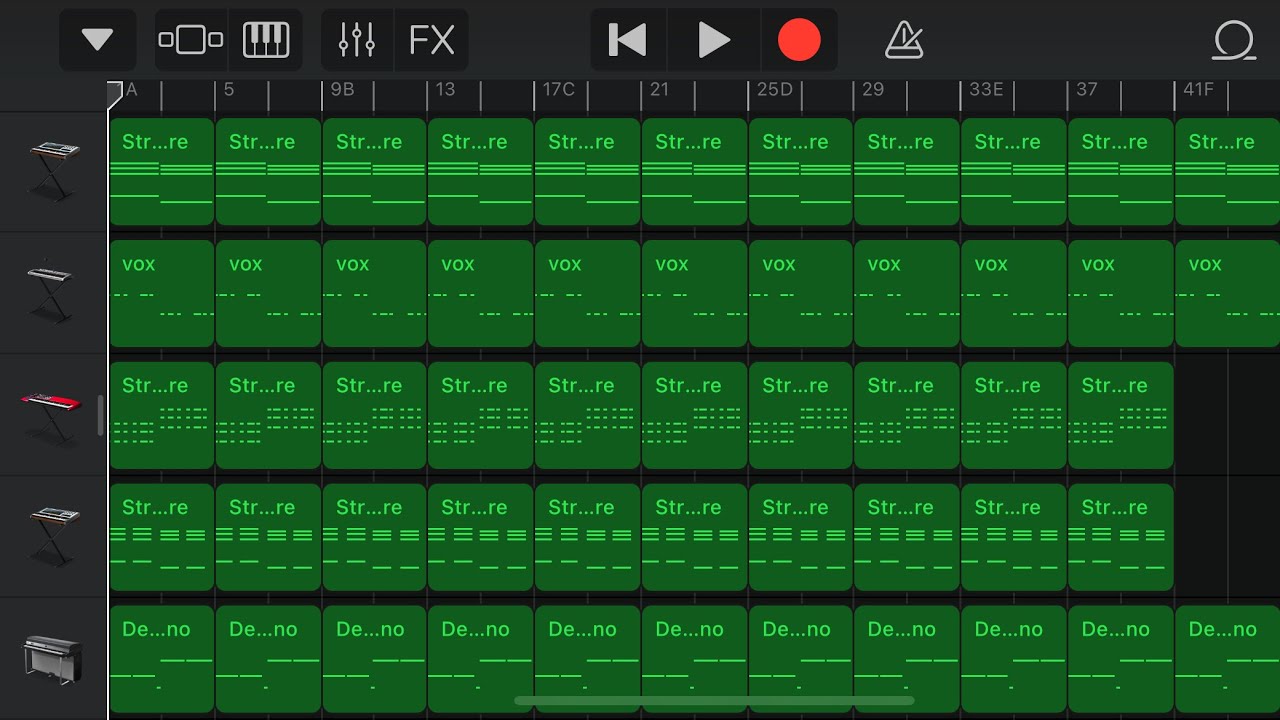1280x720 pixels.
Task: Select first track's Str...re region at bar 17
Action: pyautogui.click(x=587, y=172)
